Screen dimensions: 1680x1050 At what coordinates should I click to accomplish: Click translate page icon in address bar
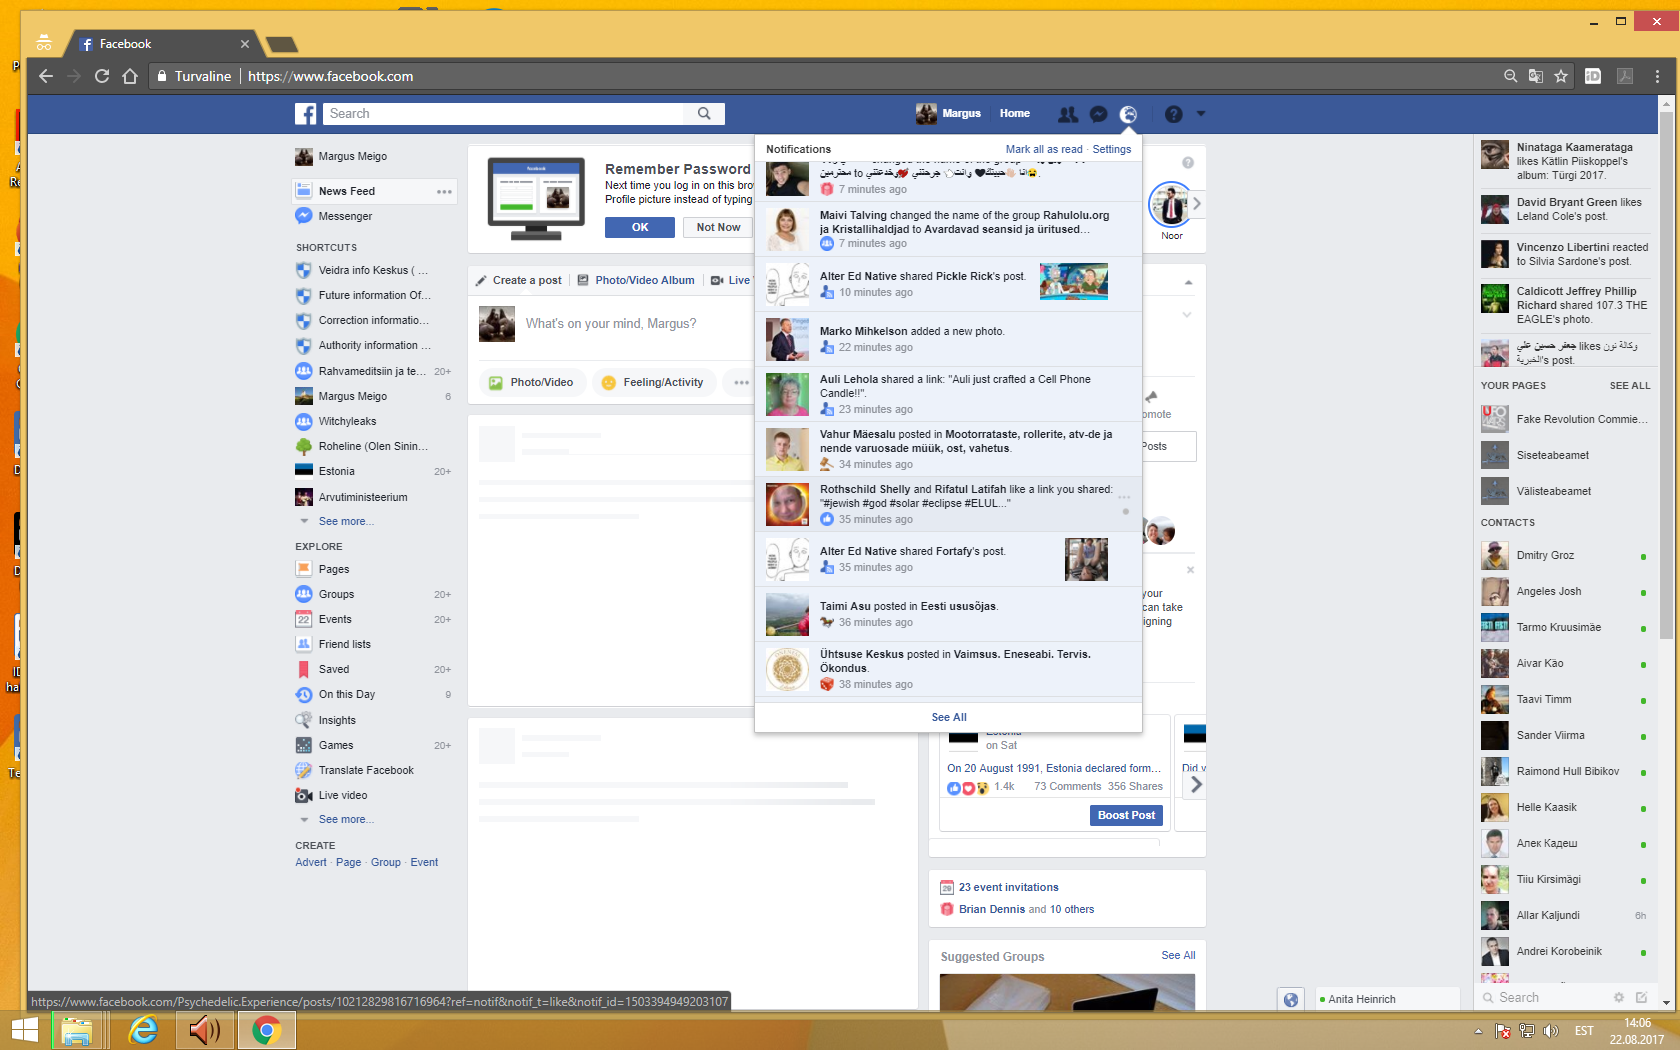click(x=1536, y=76)
